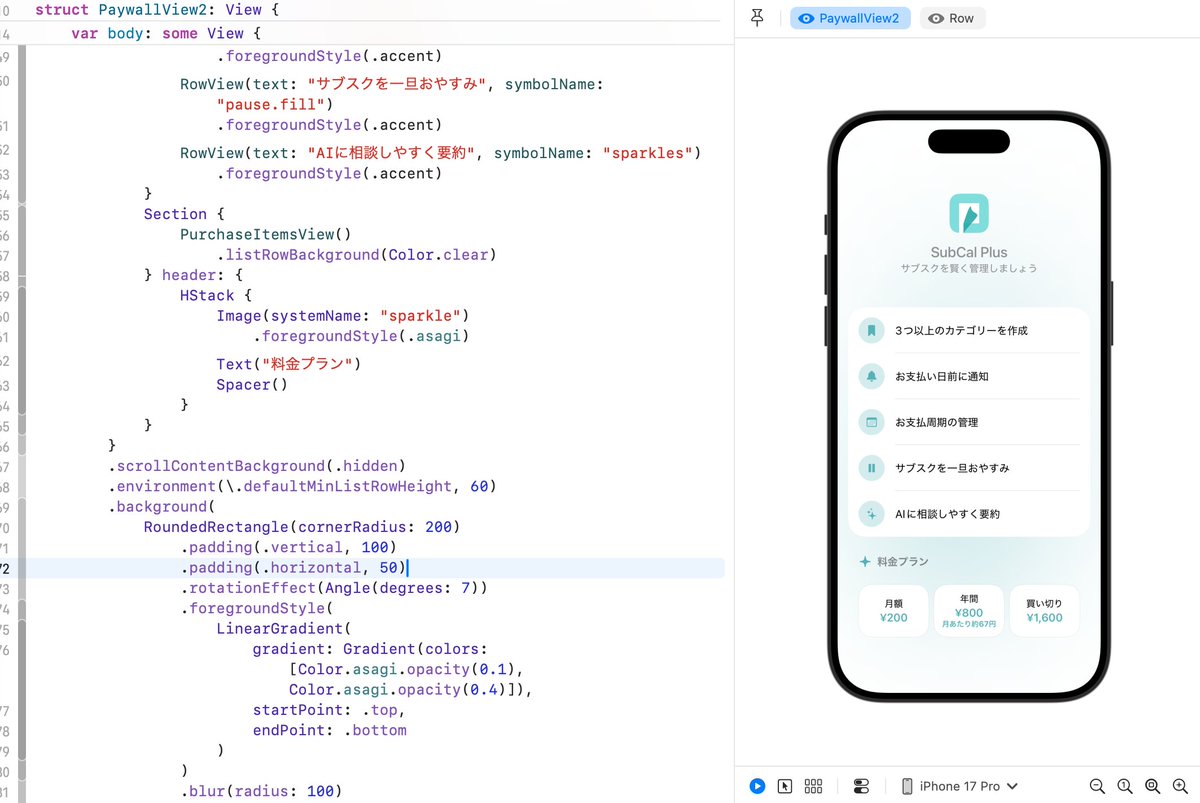1200x803 pixels.
Task: Tap the お支払い日前に通知 row text
Action: [942, 376]
